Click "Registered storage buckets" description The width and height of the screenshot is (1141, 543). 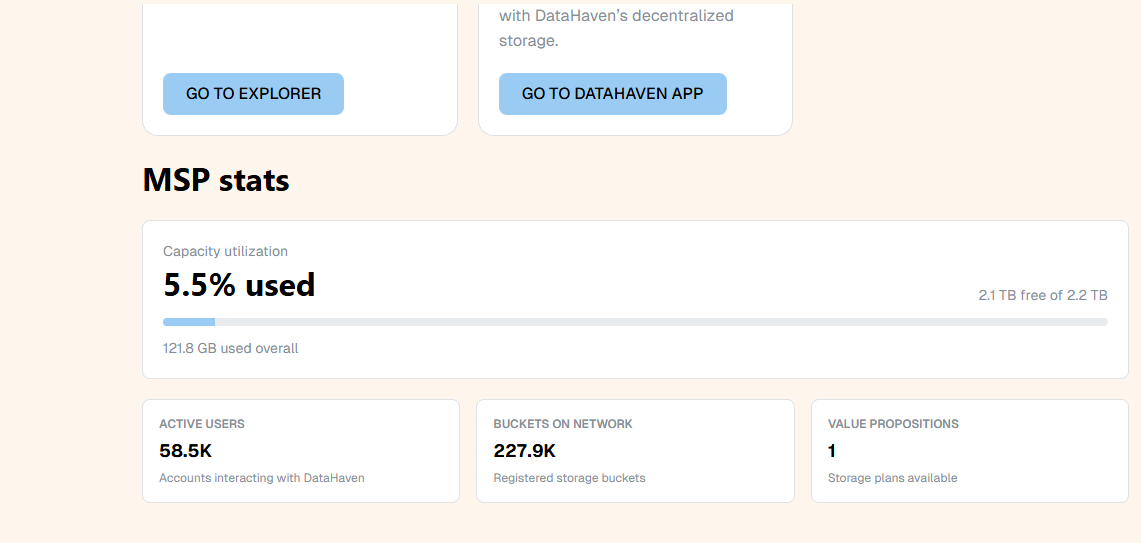[570, 478]
